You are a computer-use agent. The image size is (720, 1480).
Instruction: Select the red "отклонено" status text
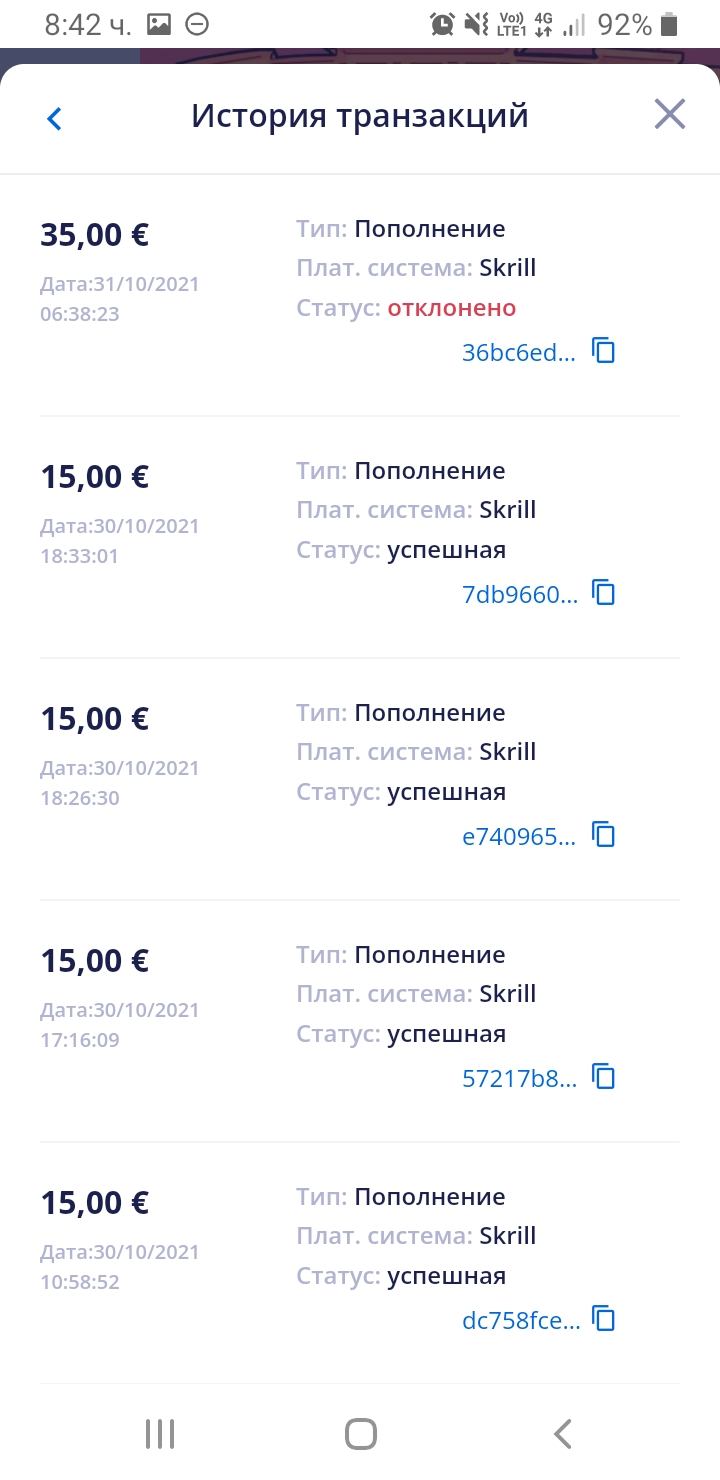[452, 308]
